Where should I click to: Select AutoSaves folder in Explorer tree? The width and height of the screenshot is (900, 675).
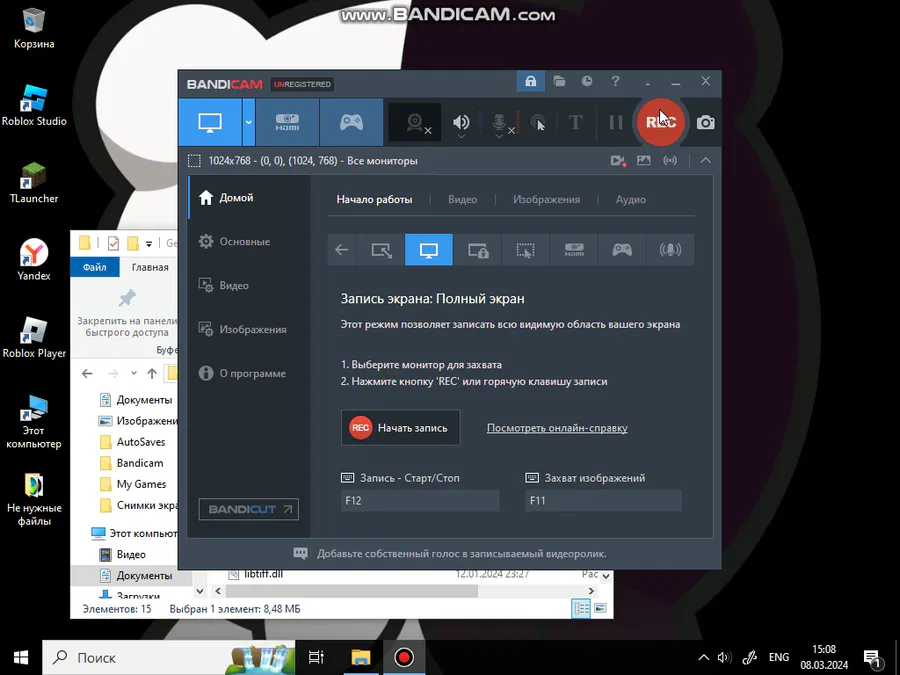pos(141,442)
